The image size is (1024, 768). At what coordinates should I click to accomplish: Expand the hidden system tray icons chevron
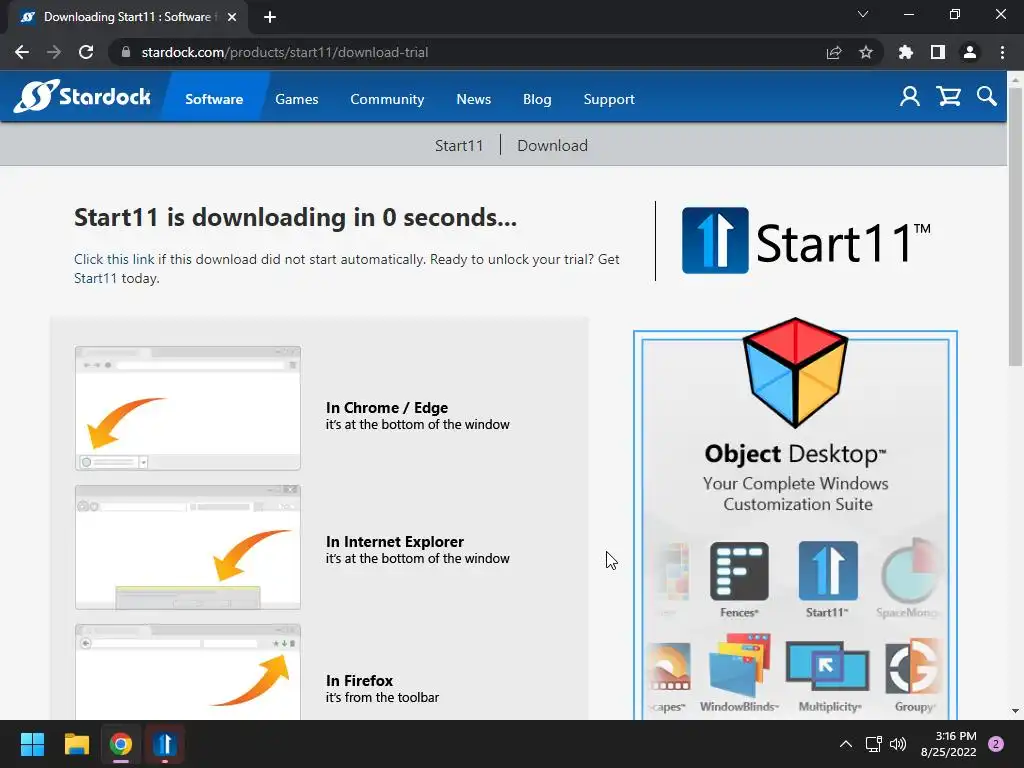pos(846,744)
